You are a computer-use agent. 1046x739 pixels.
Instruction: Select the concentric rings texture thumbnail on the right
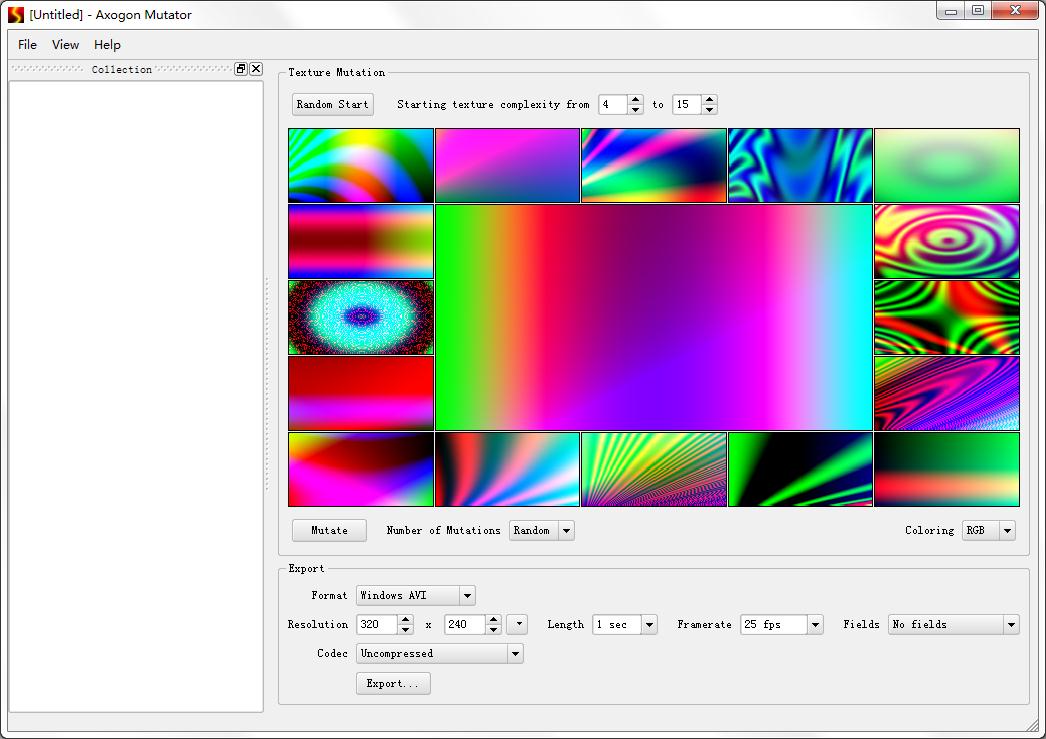(x=946, y=241)
